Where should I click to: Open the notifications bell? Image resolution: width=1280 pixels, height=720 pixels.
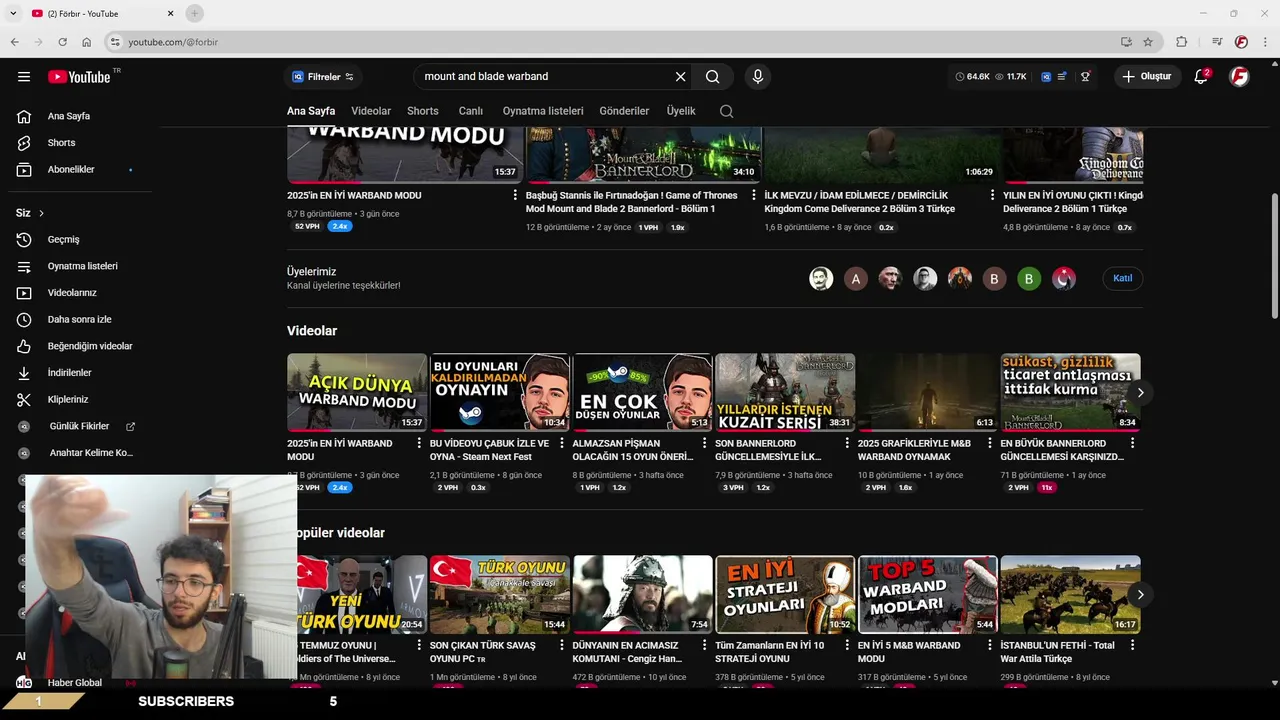click(1202, 77)
